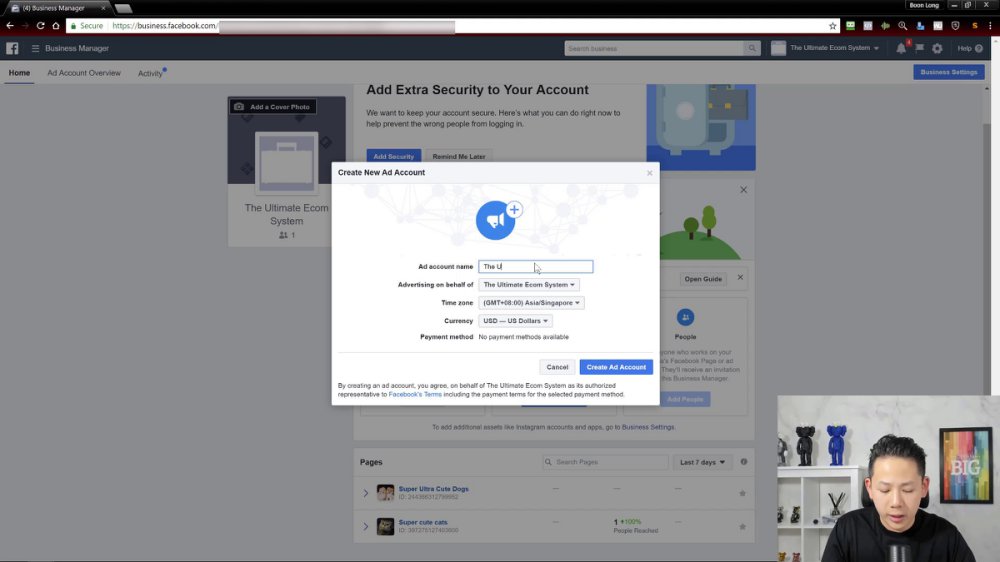Click the Create Ad Account button
Screen dimensions: 1000x562
[x=616, y=367]
